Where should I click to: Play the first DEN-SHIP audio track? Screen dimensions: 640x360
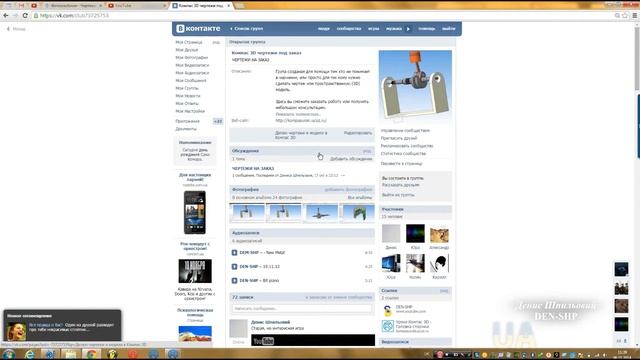[x=234, y=253]
